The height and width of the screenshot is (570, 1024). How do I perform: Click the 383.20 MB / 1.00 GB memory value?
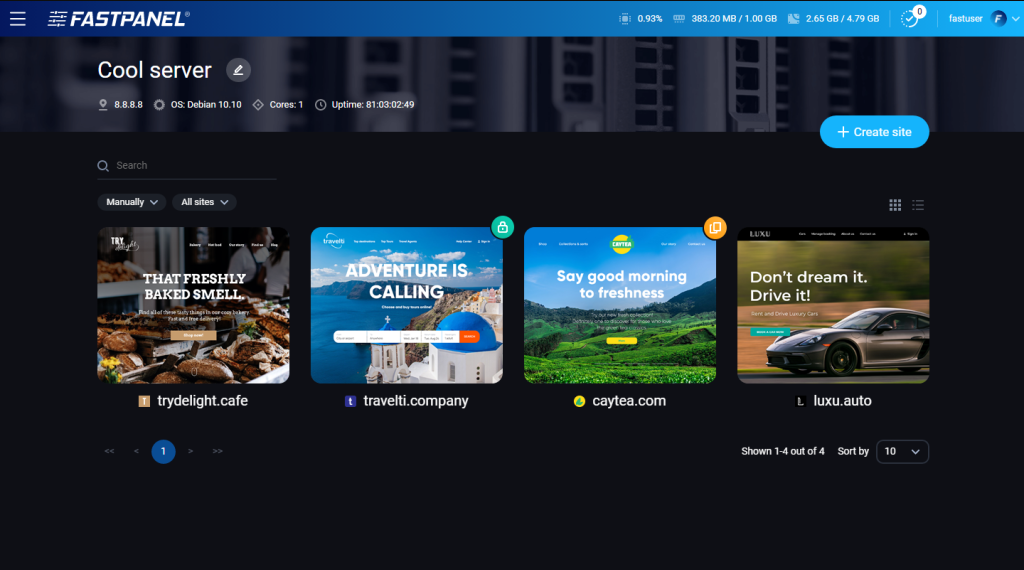(x=734, y=19)
